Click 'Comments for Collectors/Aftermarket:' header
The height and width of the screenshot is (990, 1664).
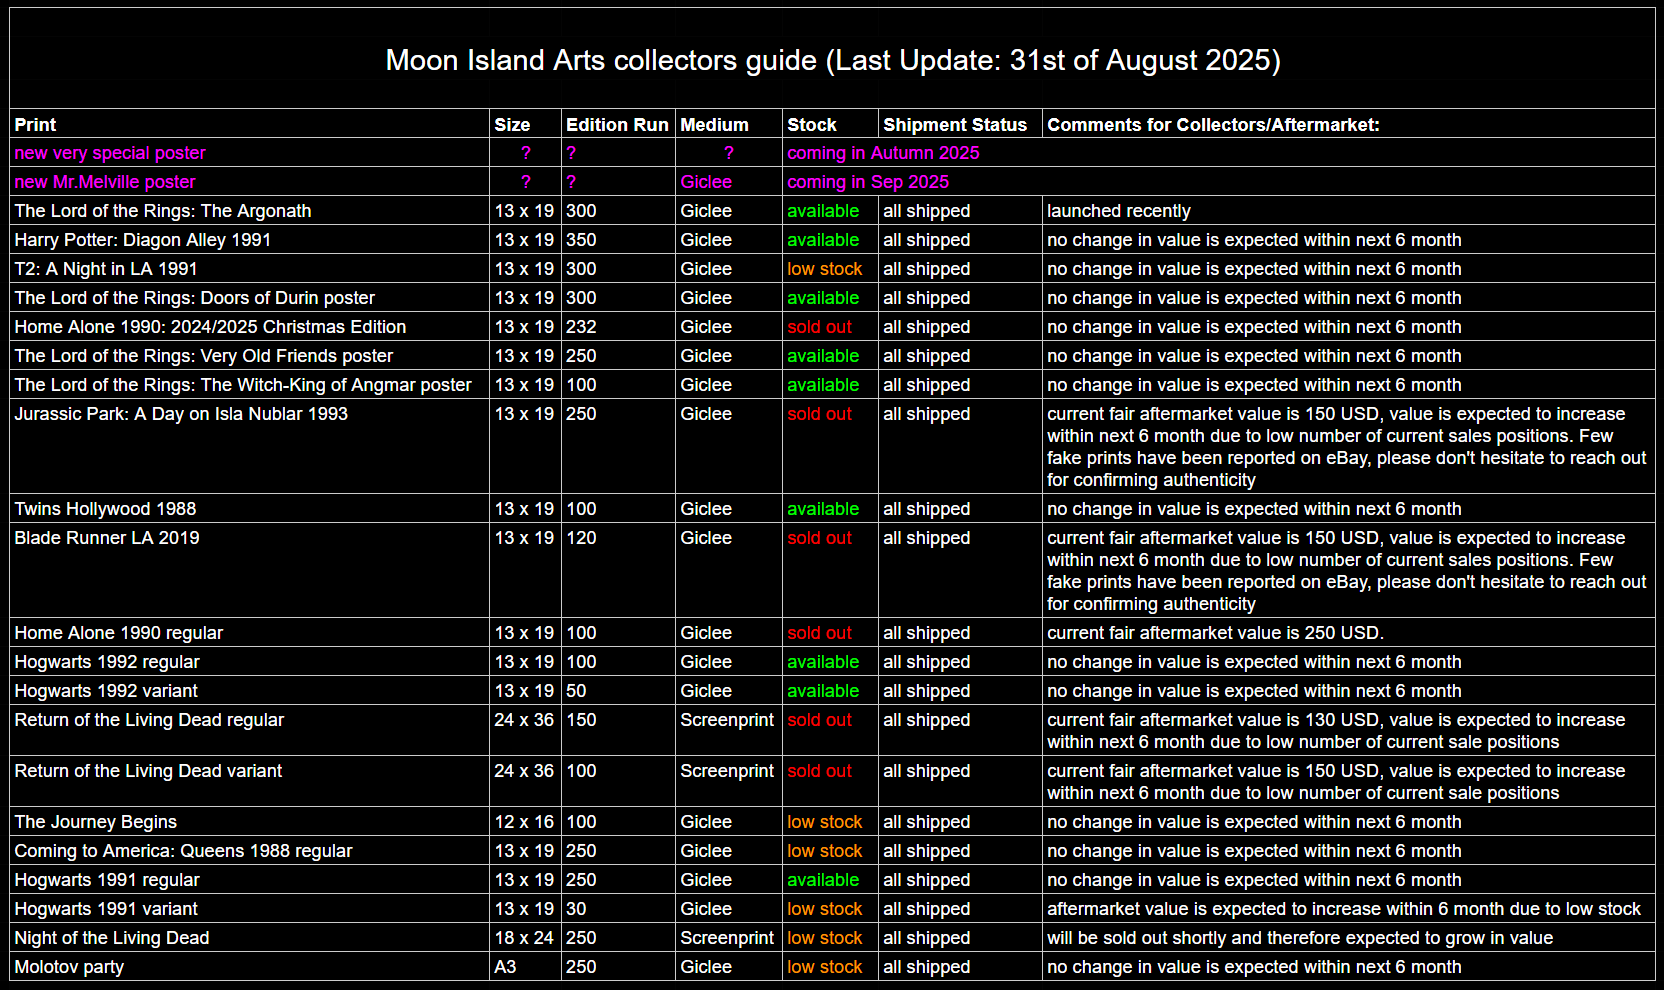[1213, 124]
